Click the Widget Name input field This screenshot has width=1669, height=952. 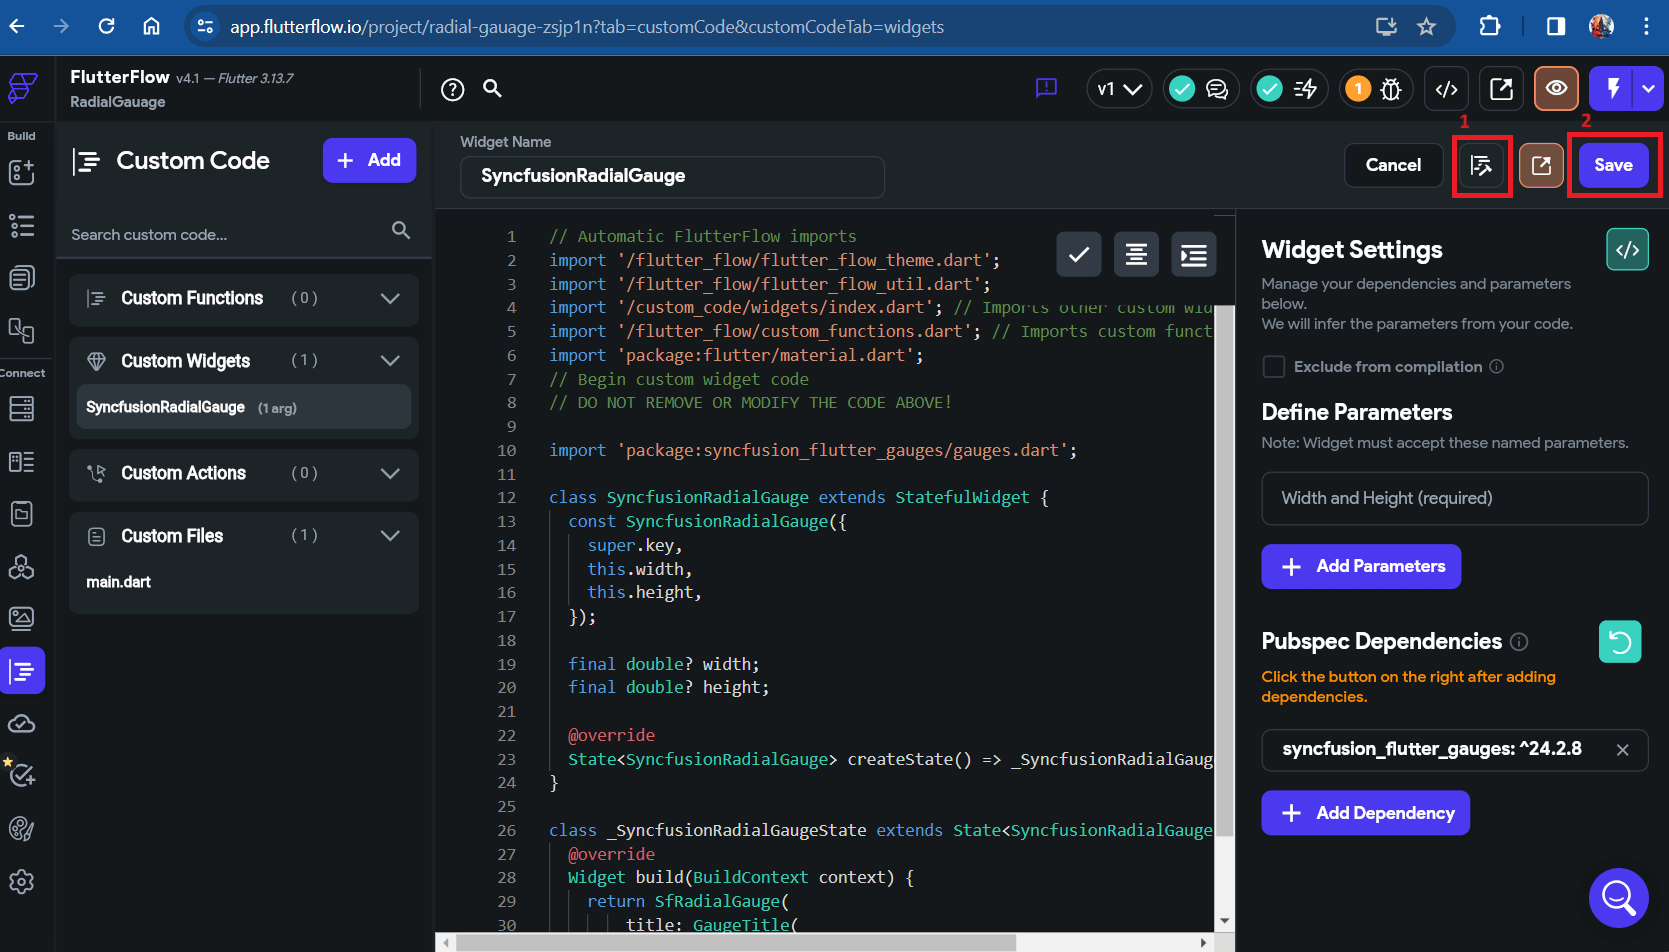click(x=672, y=176)
